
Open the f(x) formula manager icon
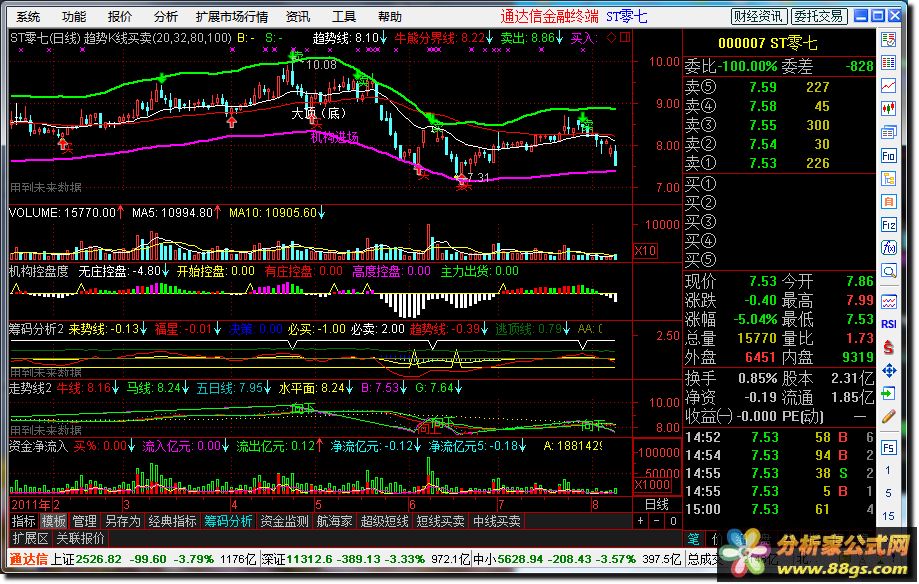pos(889,247)
